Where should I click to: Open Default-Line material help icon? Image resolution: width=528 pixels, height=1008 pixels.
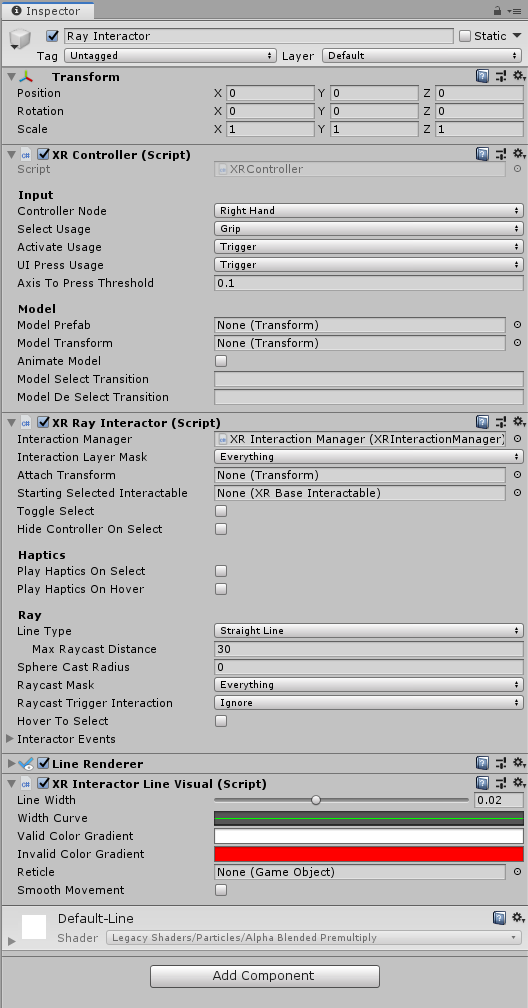click(x=499, y=918)
